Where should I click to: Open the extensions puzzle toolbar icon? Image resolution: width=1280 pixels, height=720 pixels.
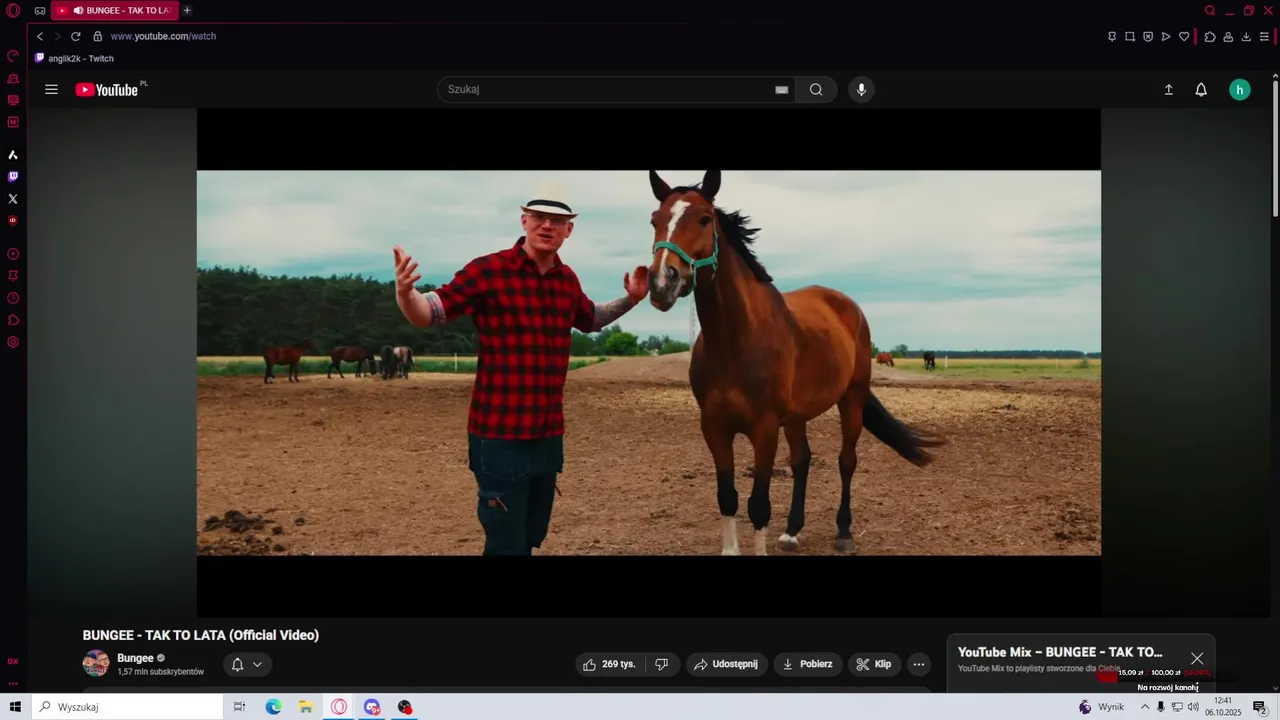[1210, 36]
